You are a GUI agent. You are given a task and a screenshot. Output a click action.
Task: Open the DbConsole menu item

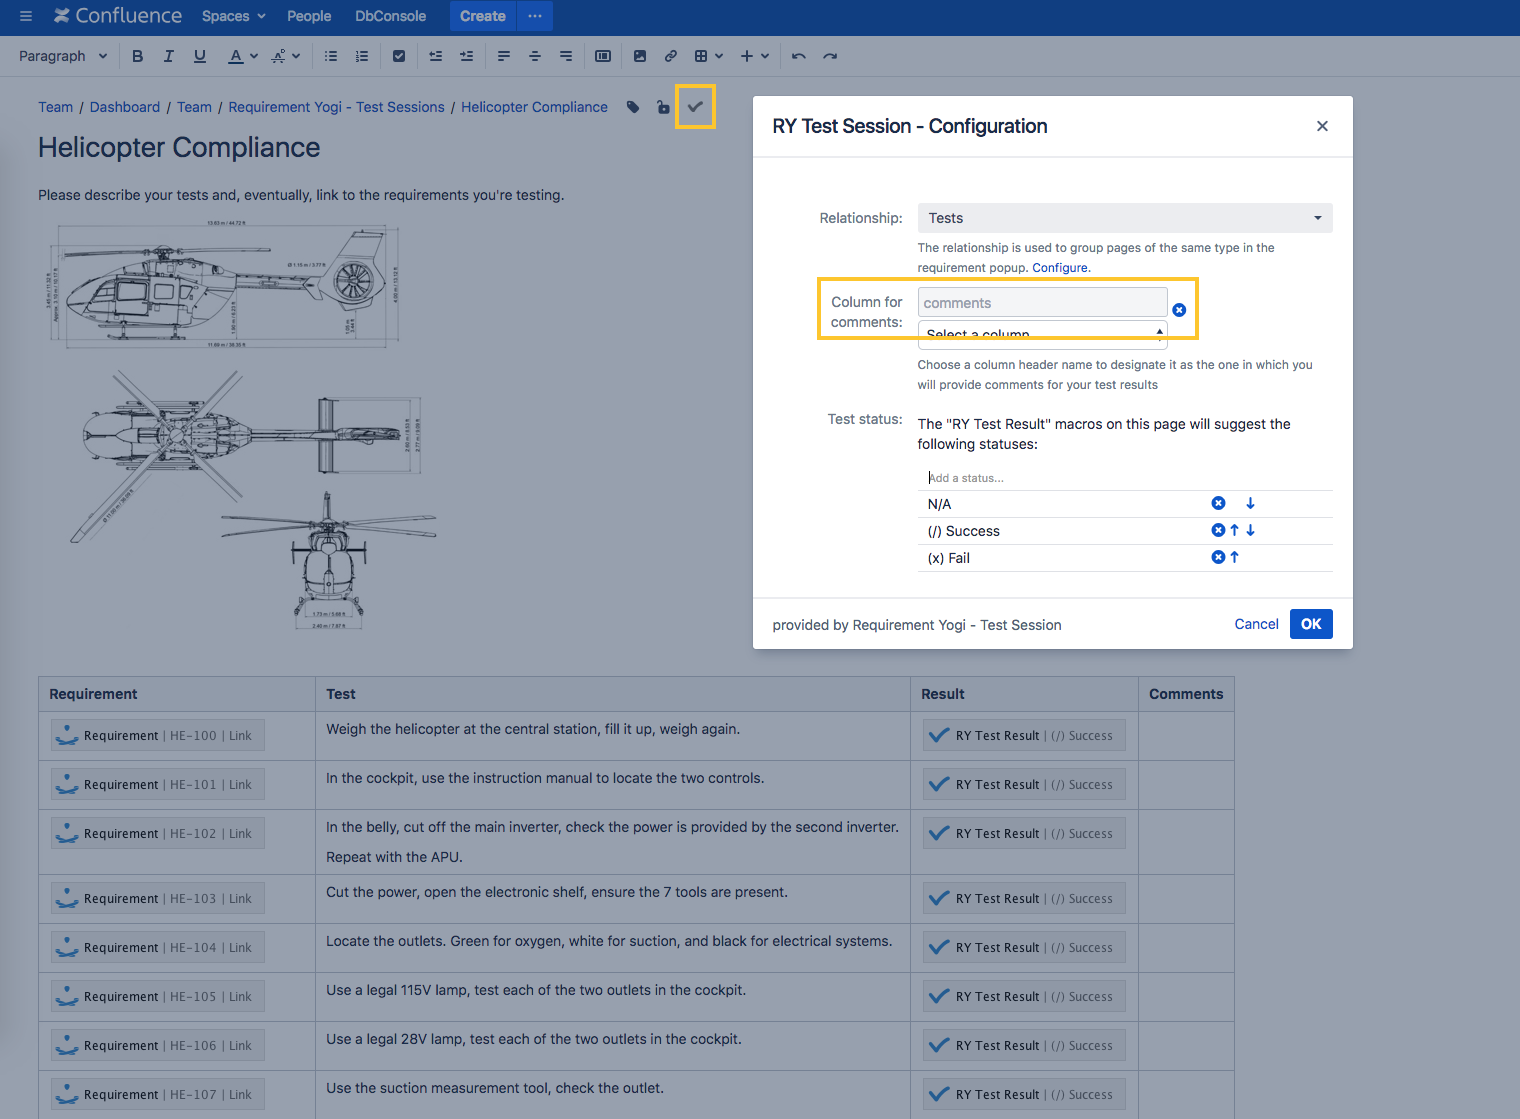coord(390,16)
